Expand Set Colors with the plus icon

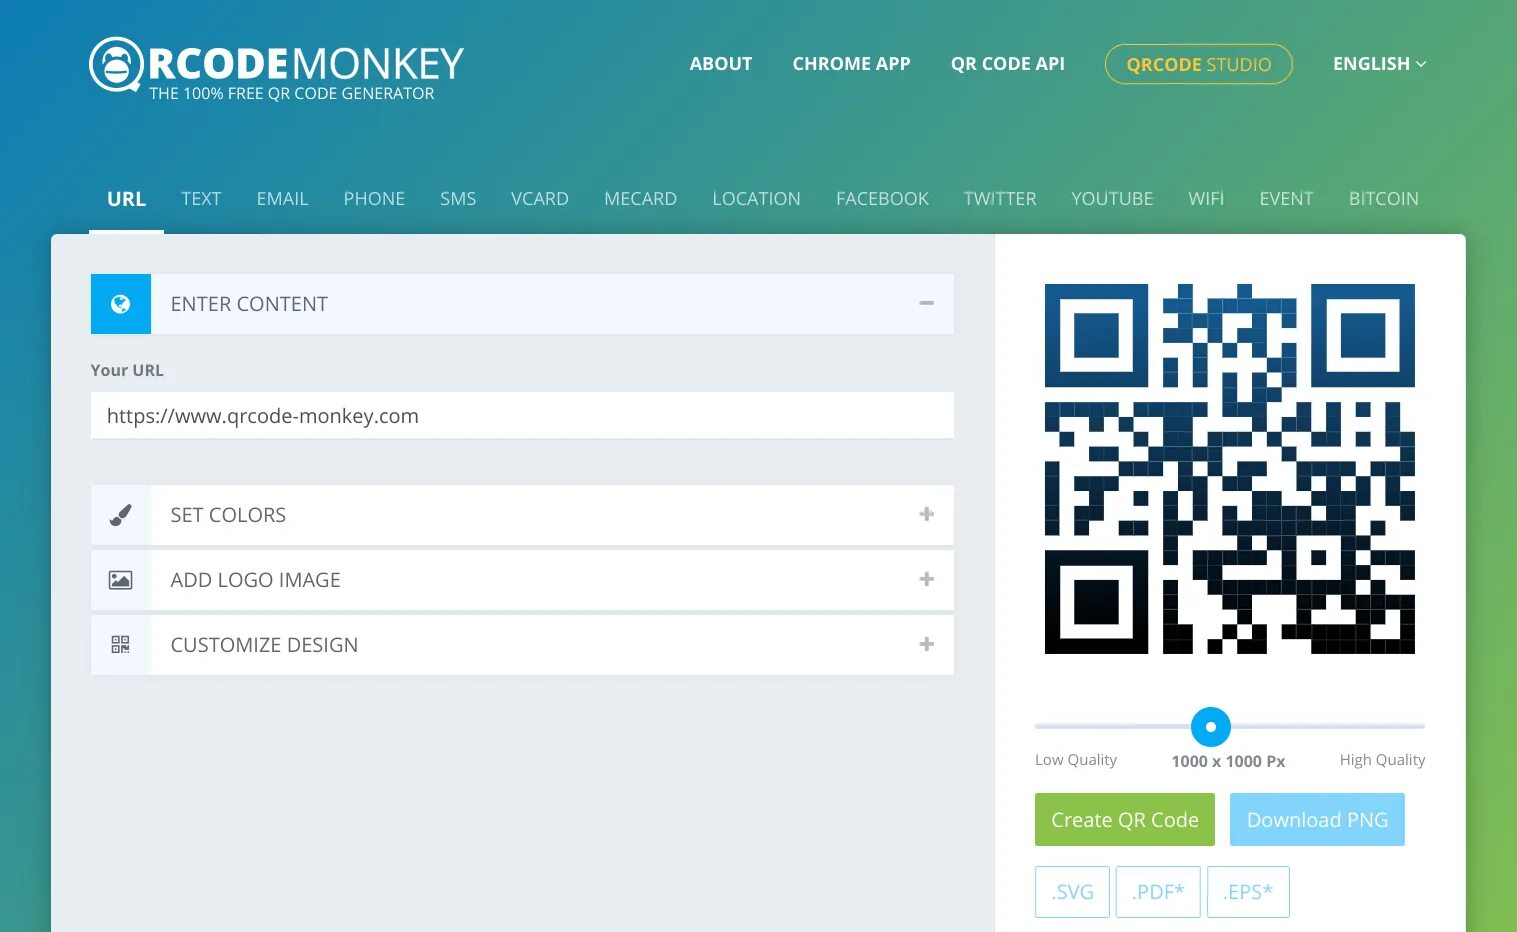tap(927, 514)
